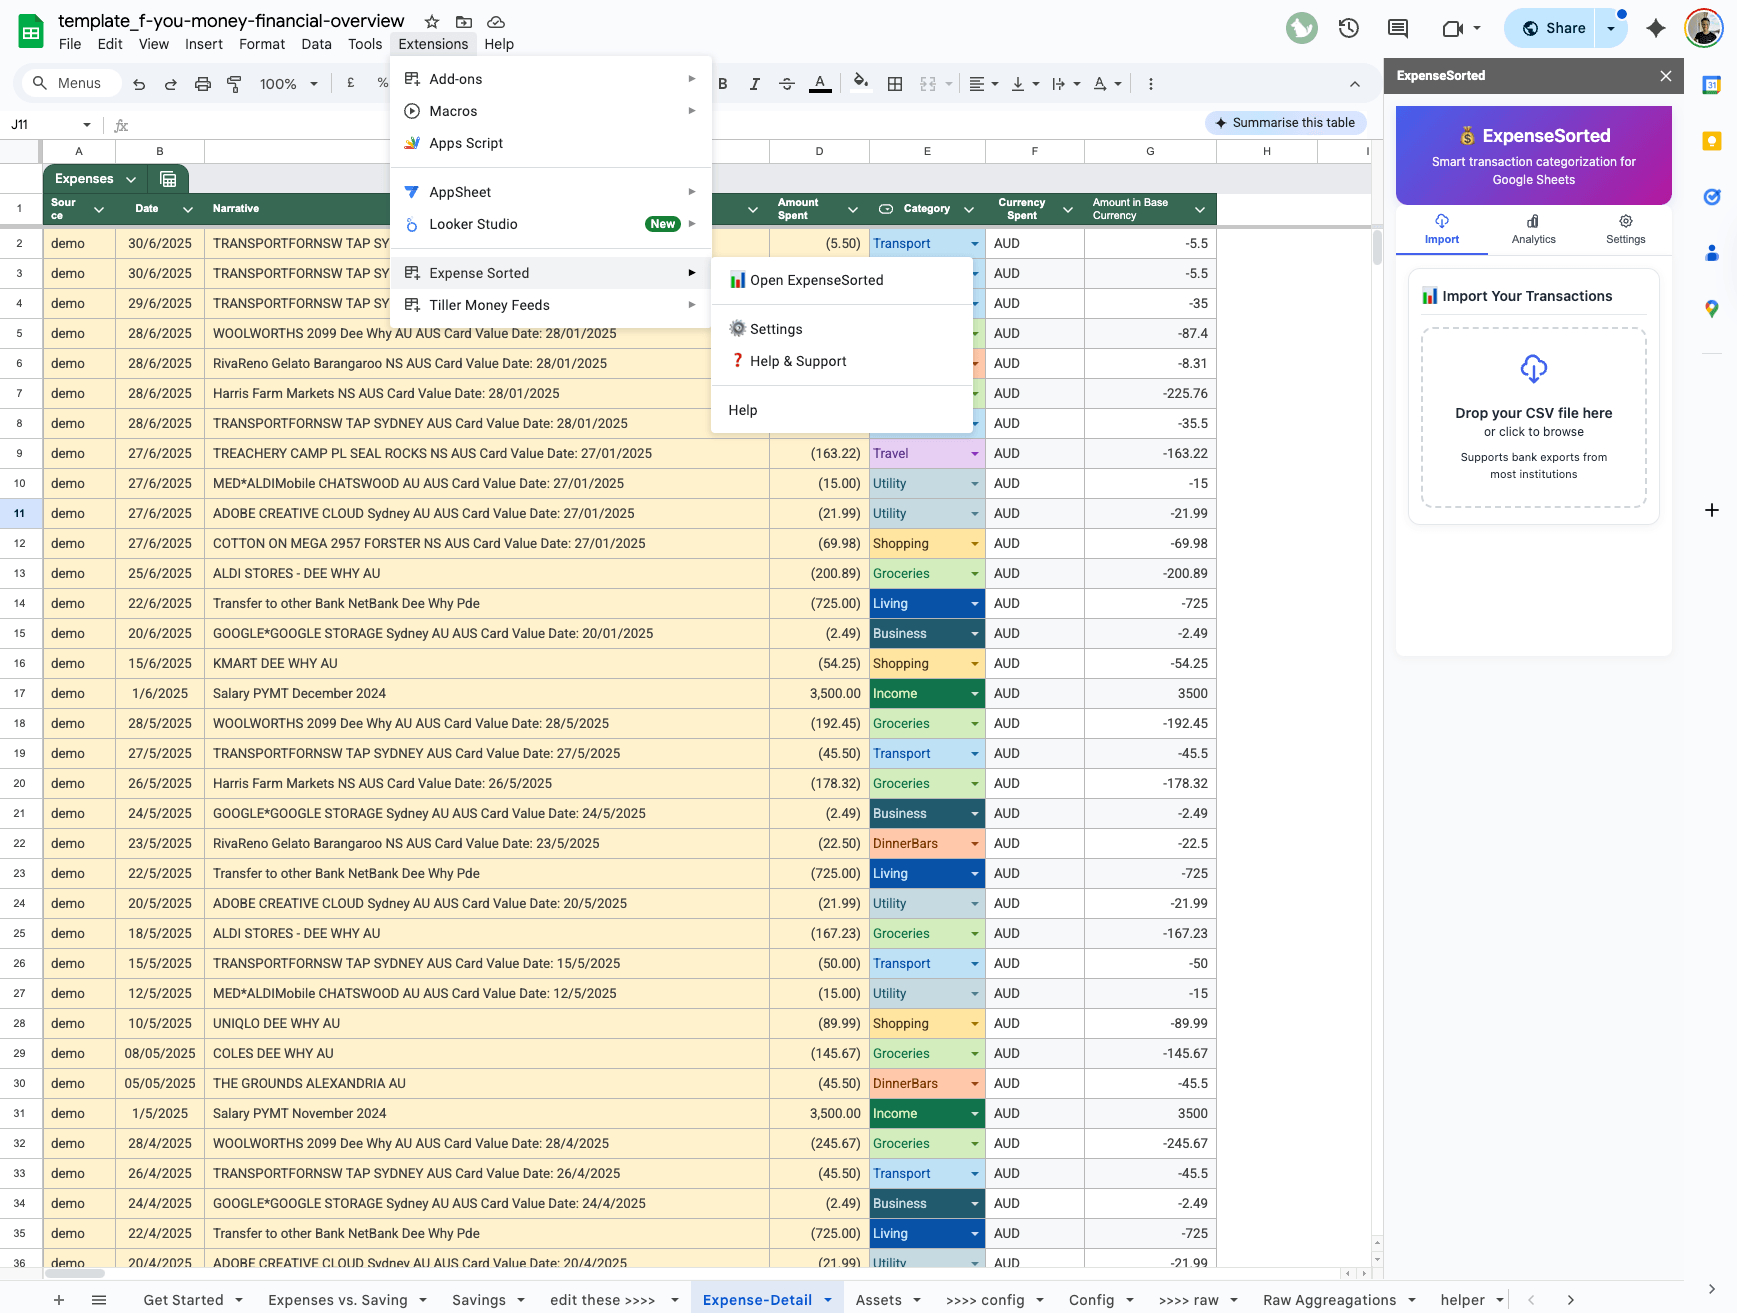Expand the Category dropdown in row 12

(974, 544)
